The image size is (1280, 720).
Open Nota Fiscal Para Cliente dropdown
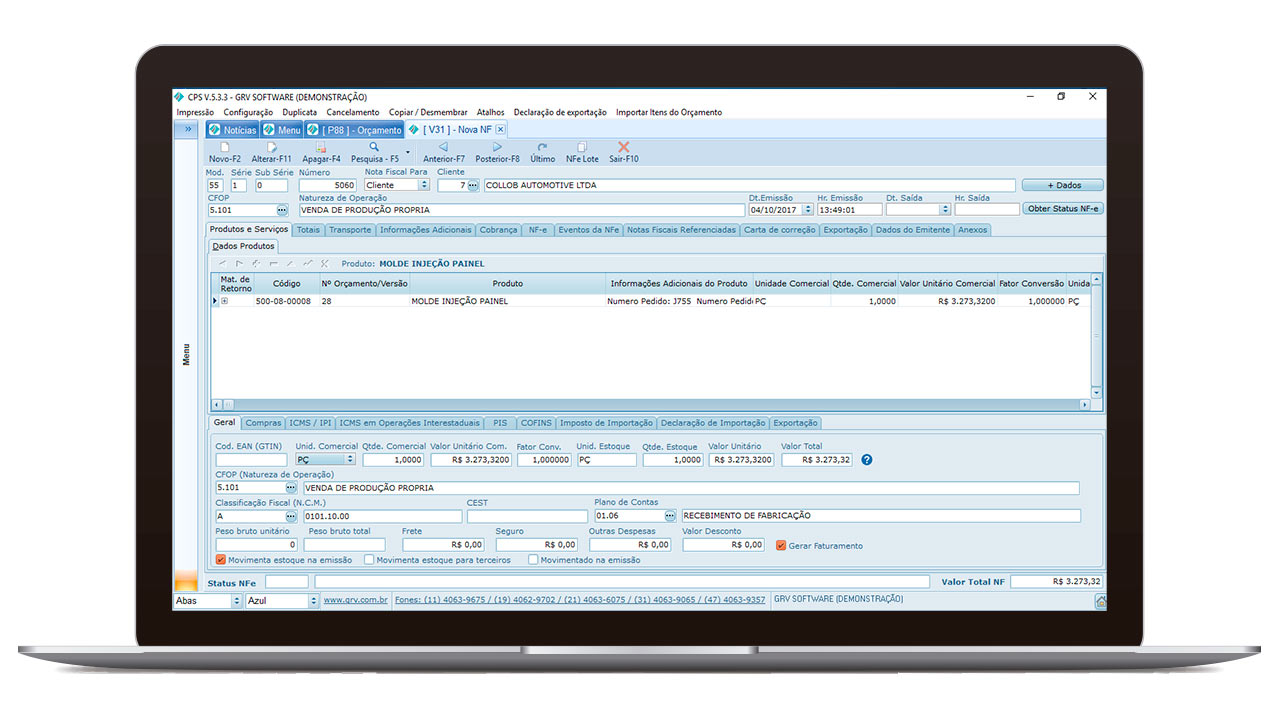[424, 185]
